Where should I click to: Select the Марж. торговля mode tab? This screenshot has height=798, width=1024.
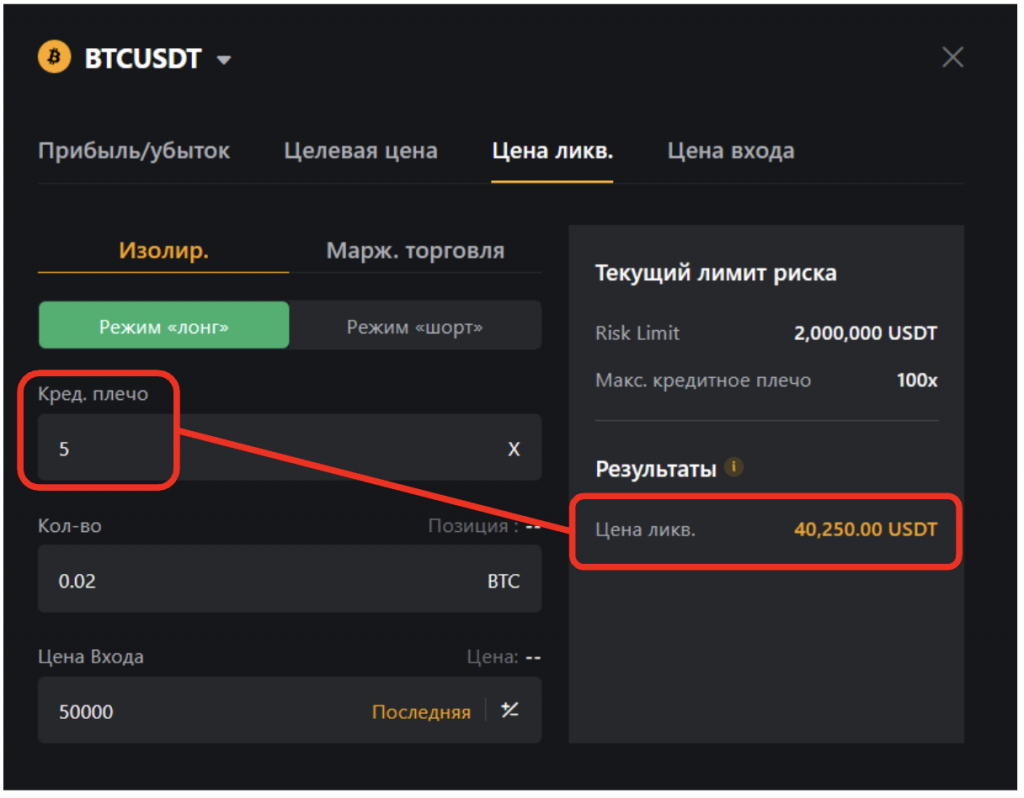415,251
